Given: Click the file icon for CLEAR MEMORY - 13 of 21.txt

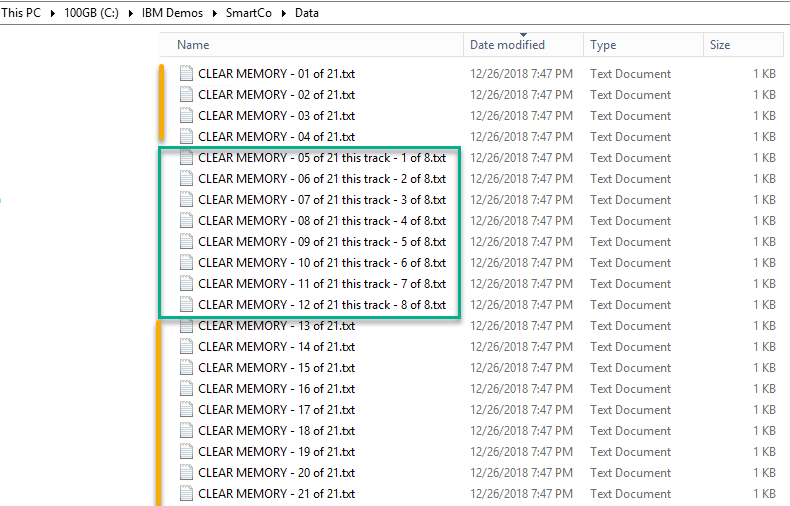Looking at the screenshot, I should [x=186, y=326].
